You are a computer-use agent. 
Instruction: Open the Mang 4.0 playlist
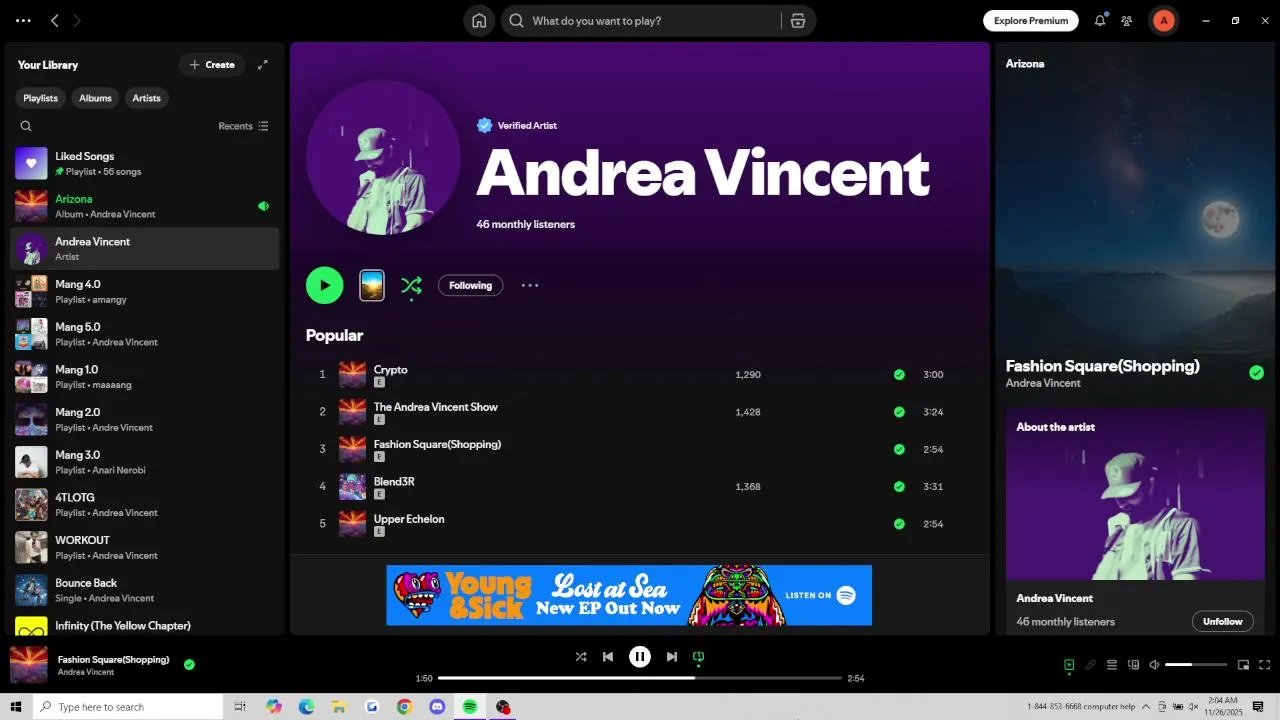[x=145, y=291]
